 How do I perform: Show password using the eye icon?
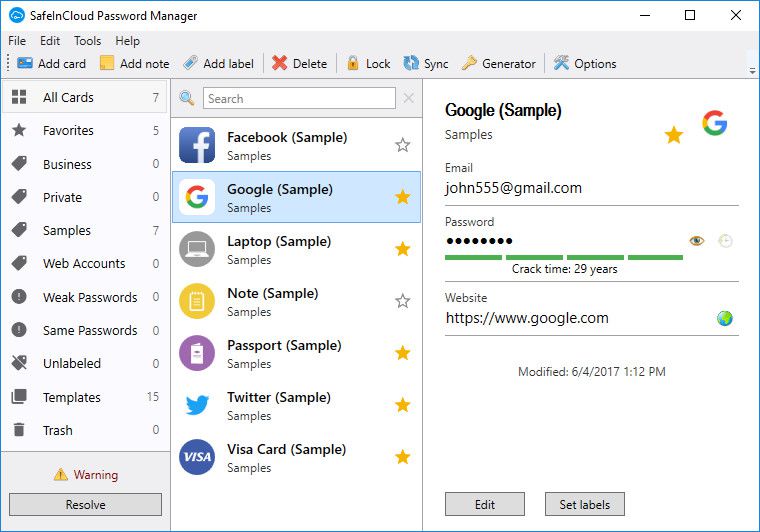[697, 241]
